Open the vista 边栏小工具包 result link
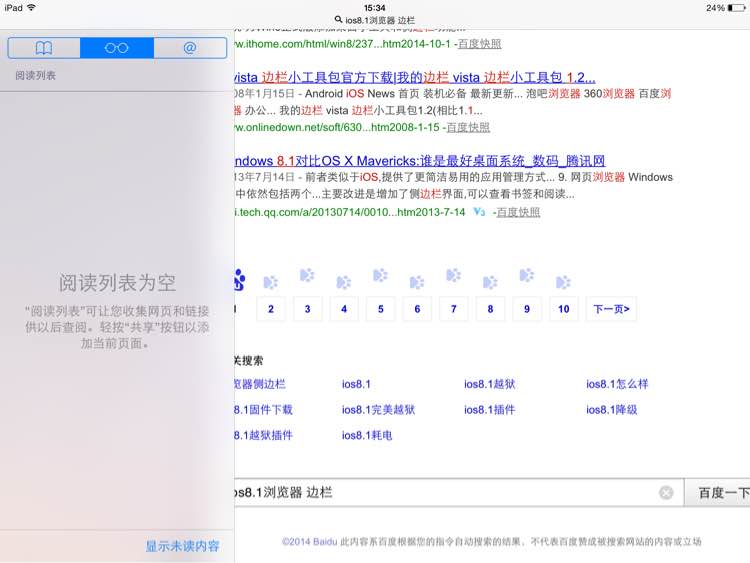The image size is (750, 563). pos(415,77)
